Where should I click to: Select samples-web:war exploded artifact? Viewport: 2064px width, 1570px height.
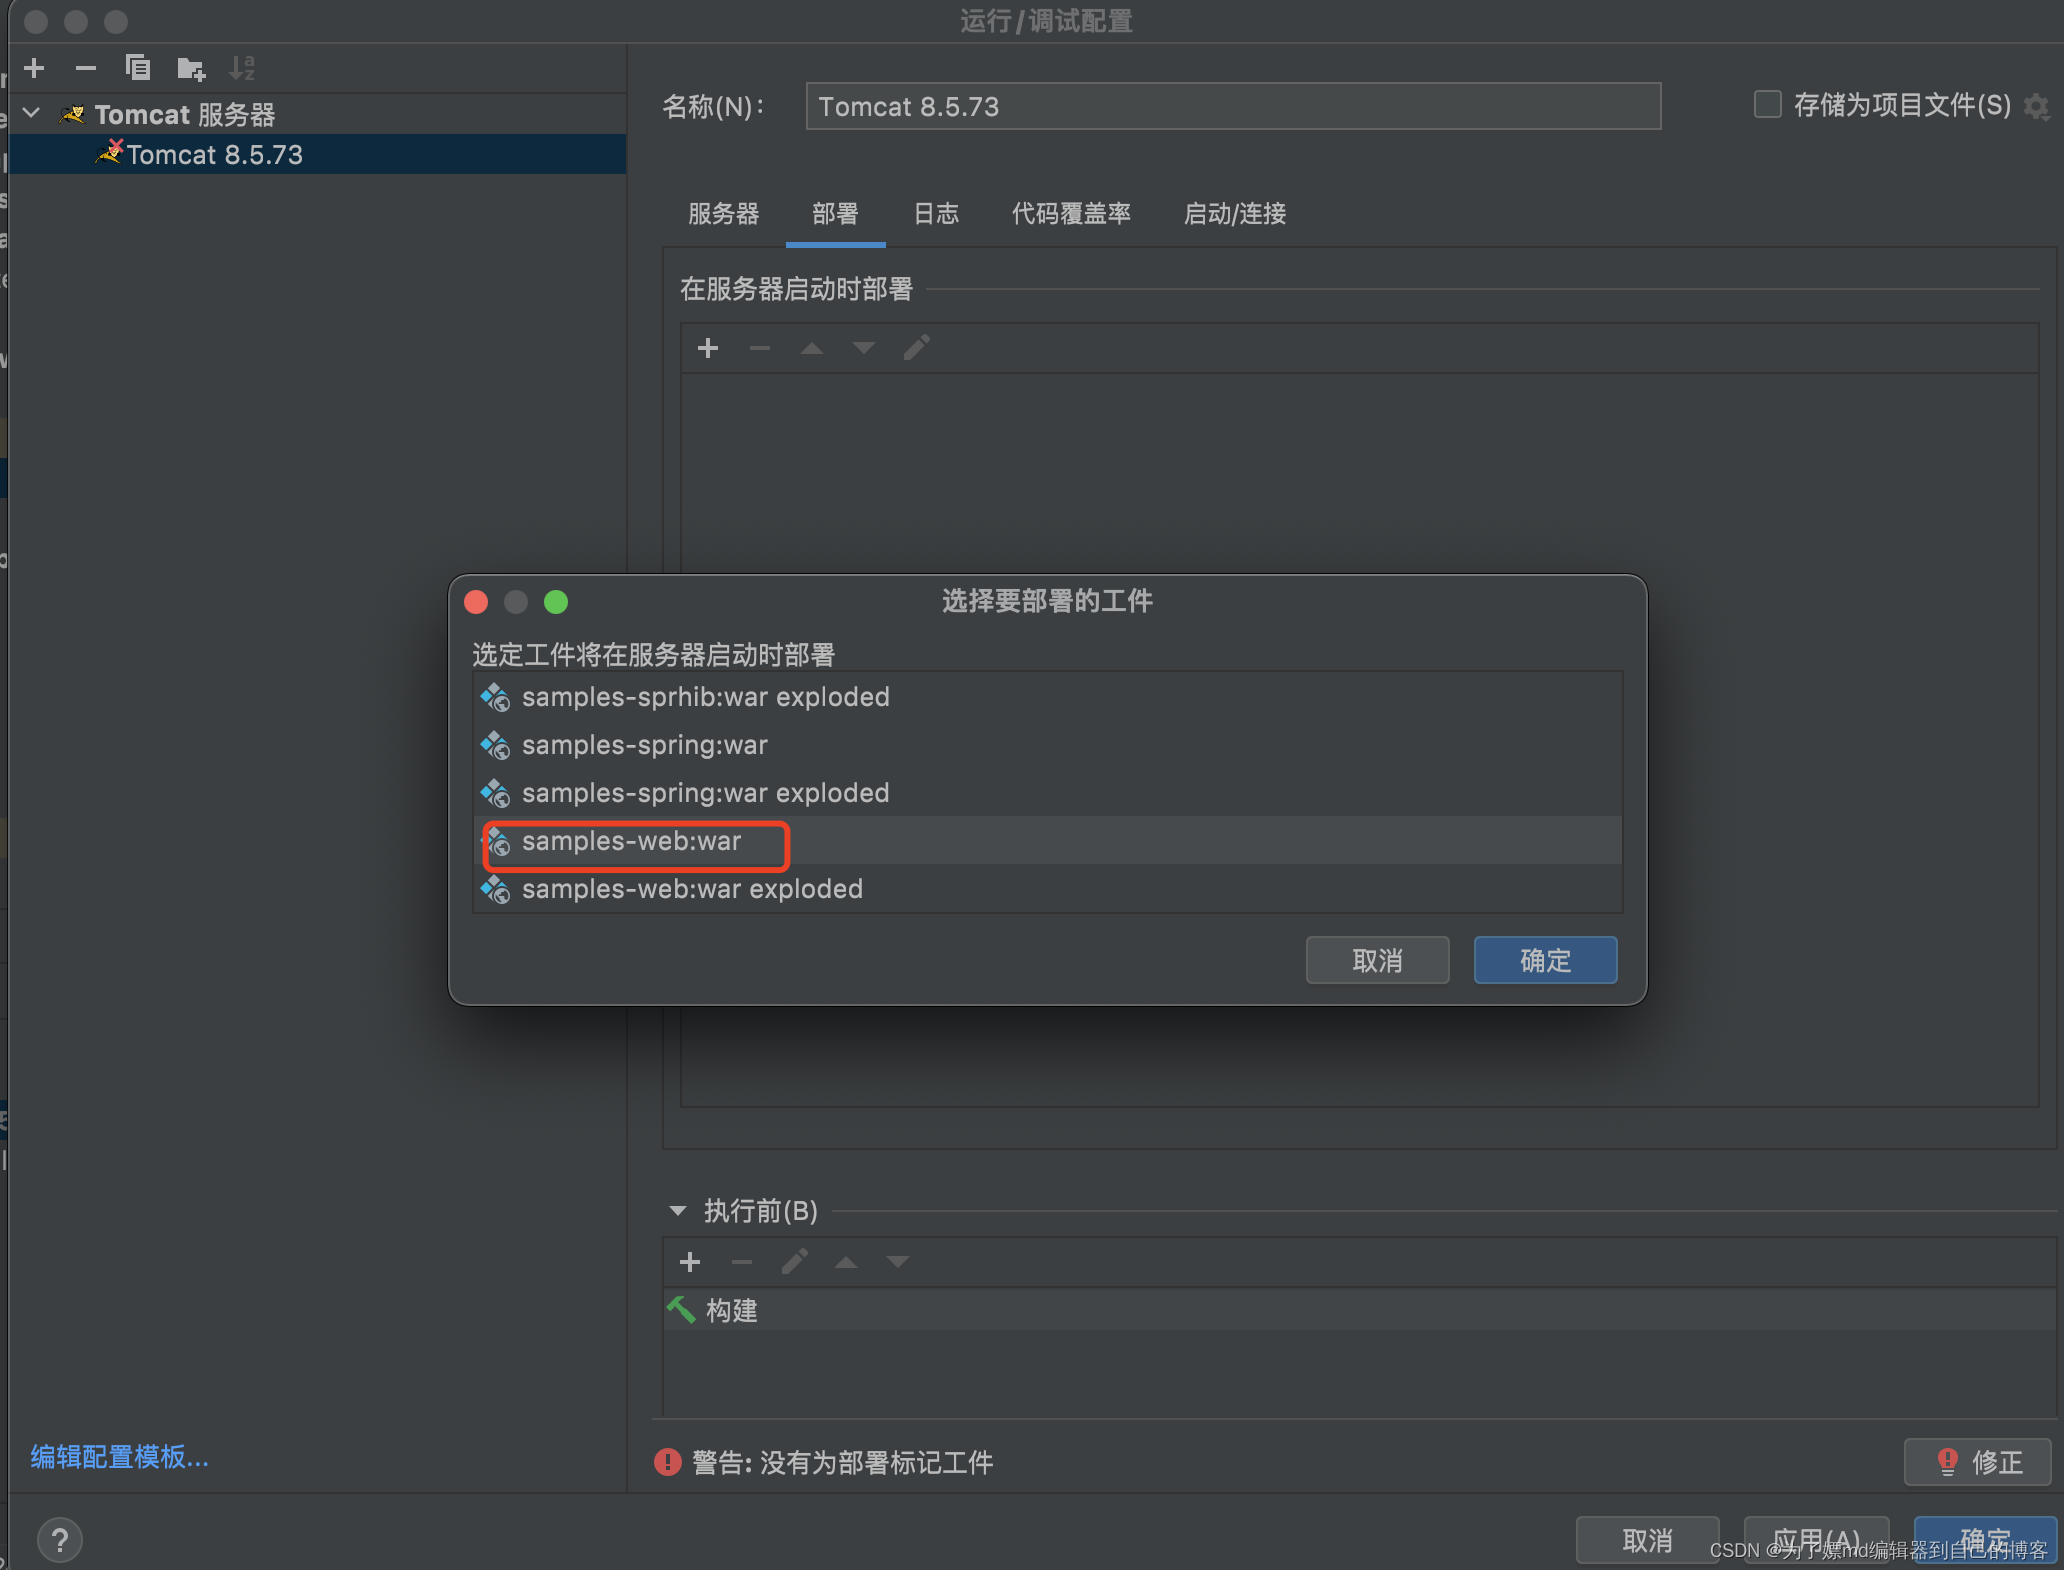(x=692, y=889)
